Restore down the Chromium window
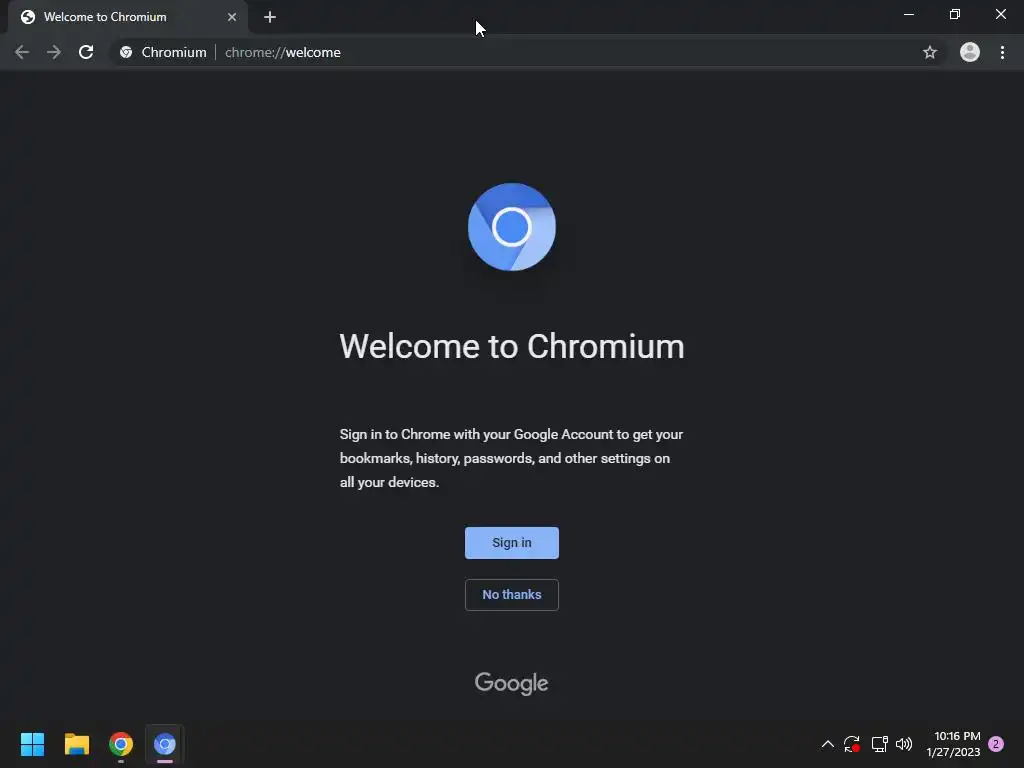 point(955,14)
